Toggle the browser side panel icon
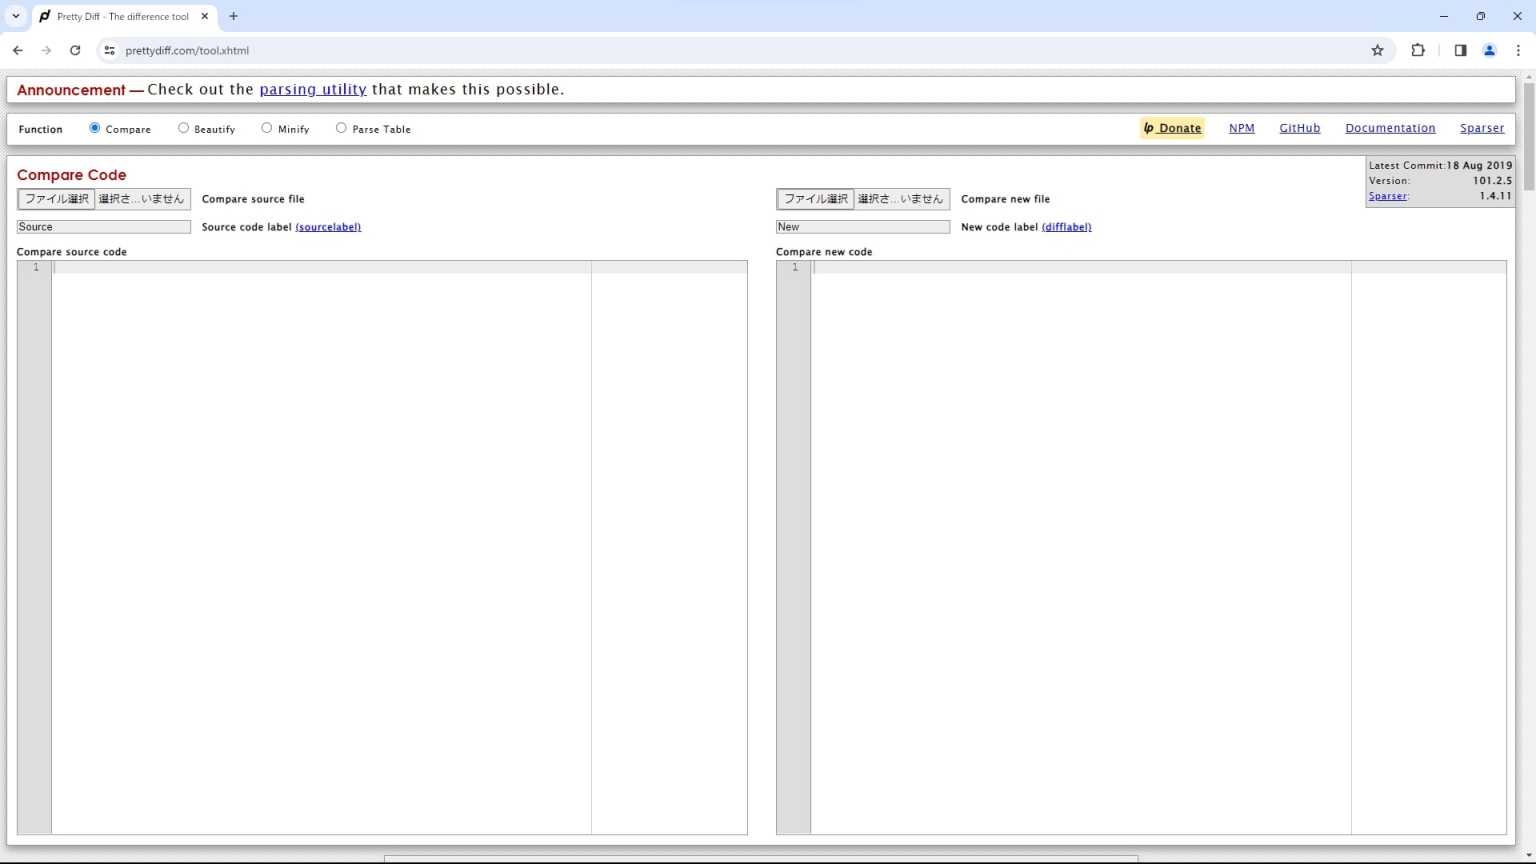The image size is (1536, 864). [x=1460, y=50]
